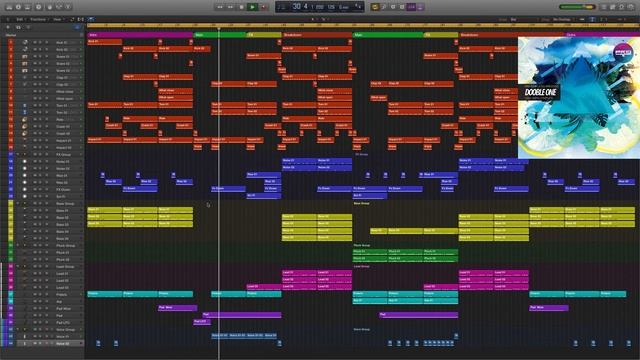This screenshot has height=360, width=640.
Task: Select the Polaris track name
Action: pyautogui.click(x=62, y=295)
